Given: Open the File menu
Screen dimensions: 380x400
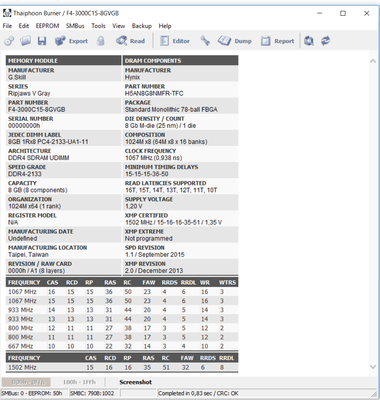Looking at the screenshot, I should (x=7, y=26).
